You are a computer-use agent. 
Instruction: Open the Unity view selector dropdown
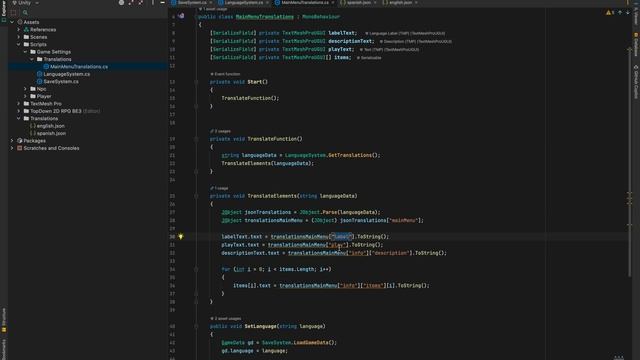26,2
